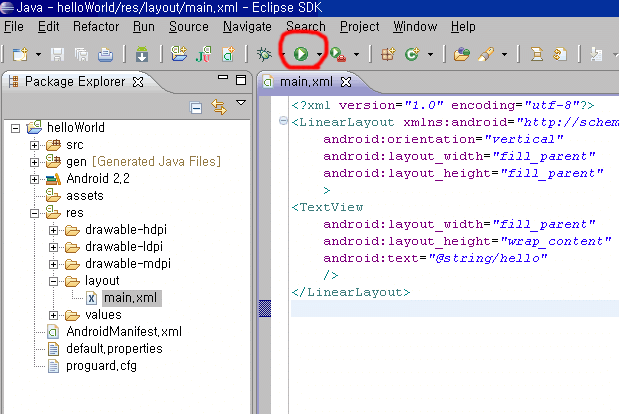
Task: Close the Package Explorer view
Action: [138, 82]
